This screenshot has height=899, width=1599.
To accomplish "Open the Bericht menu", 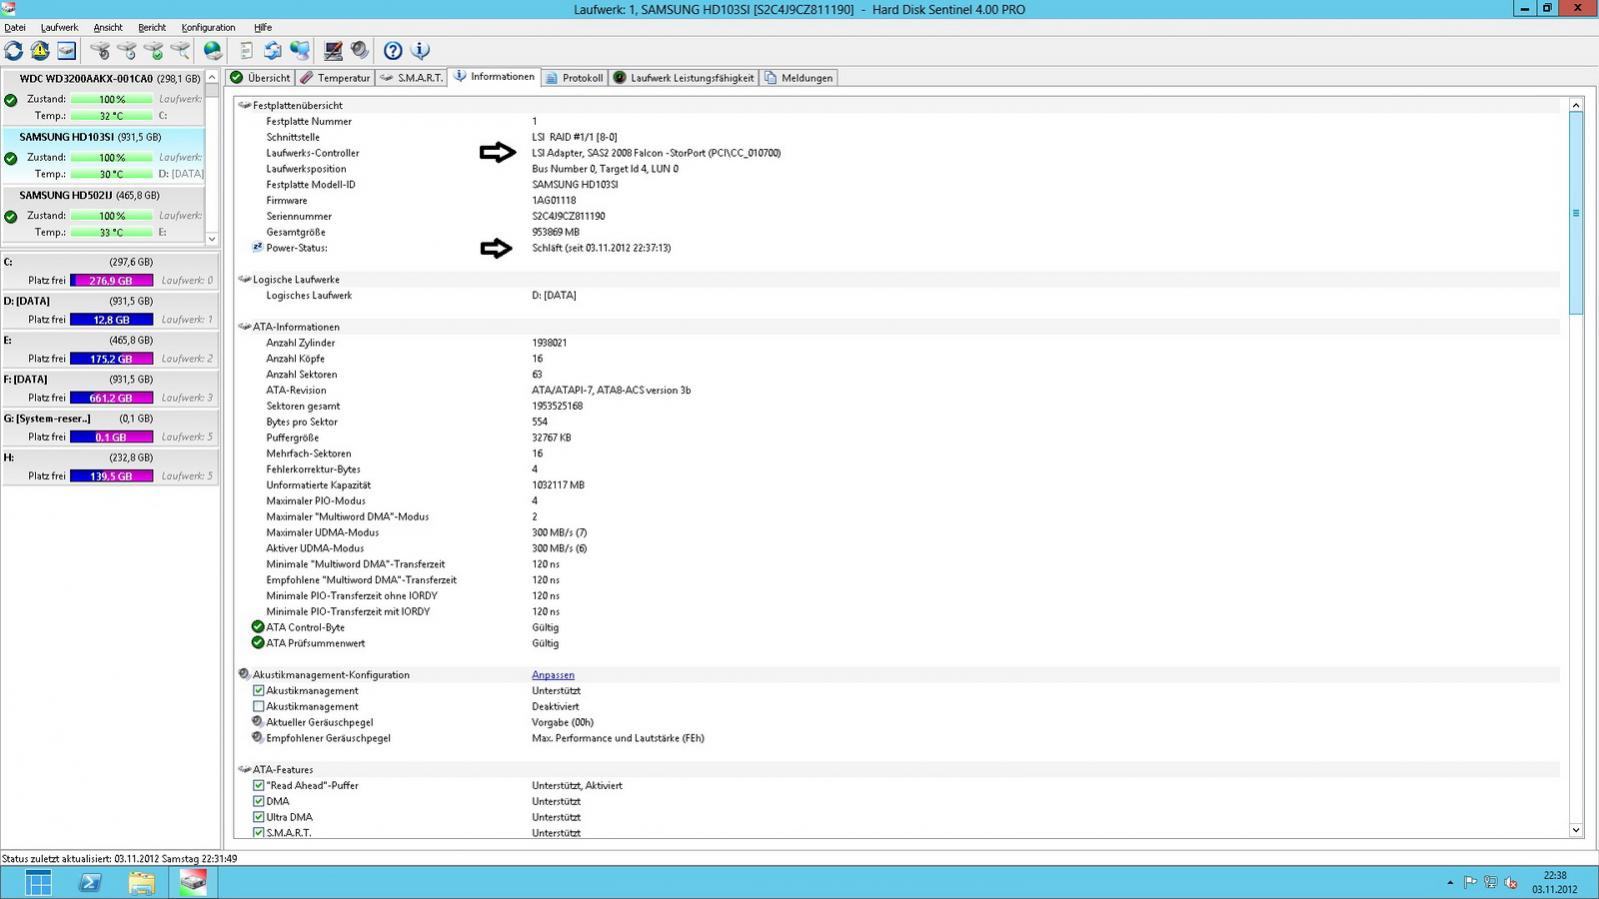I will (152, 27).
